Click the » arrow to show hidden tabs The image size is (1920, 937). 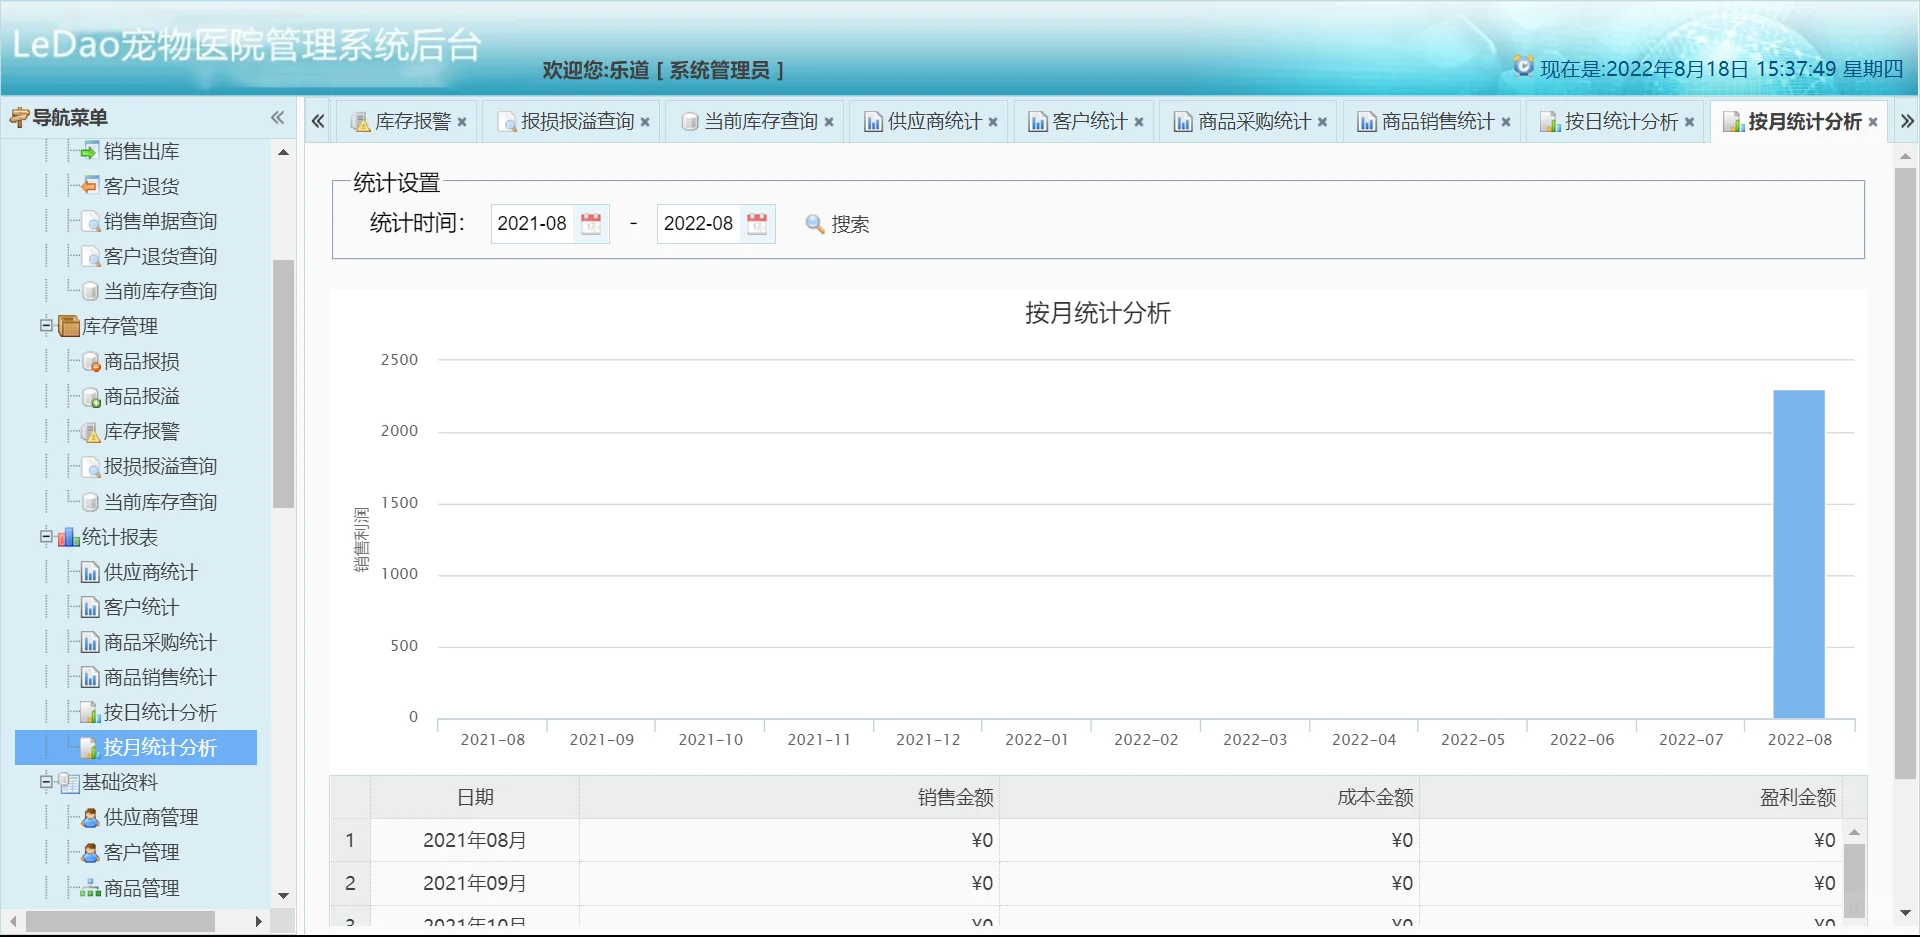[1906, 120]
